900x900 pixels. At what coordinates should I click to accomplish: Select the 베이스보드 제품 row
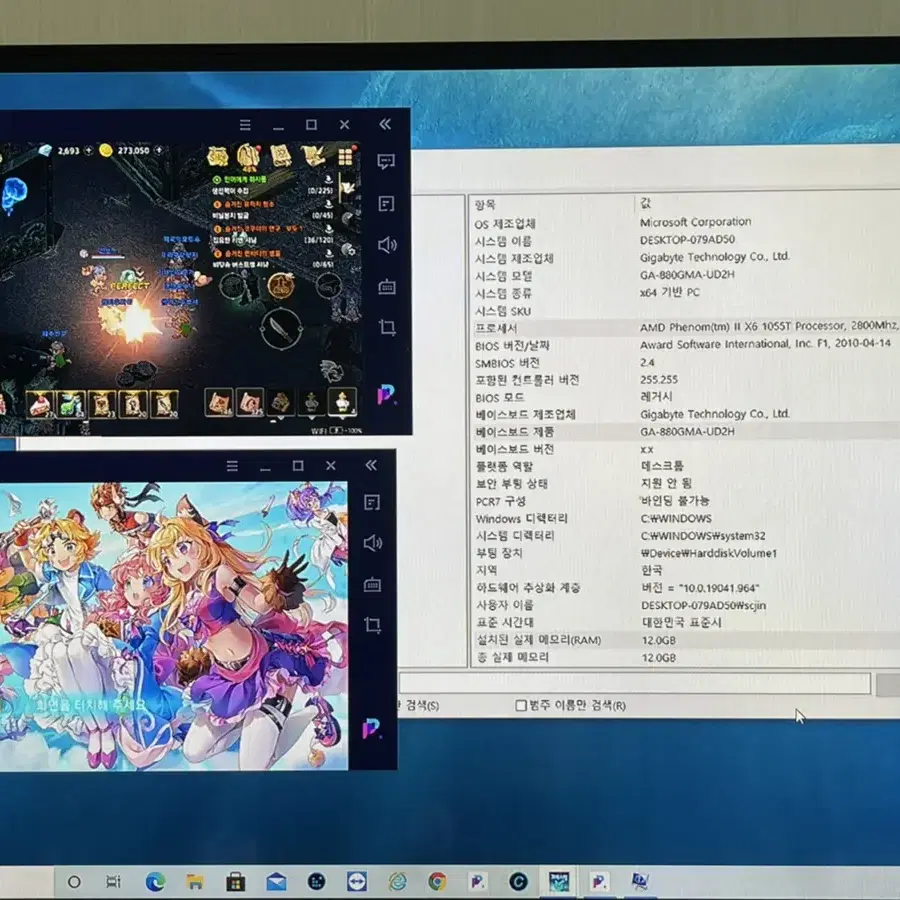click(x=686, y=432)
